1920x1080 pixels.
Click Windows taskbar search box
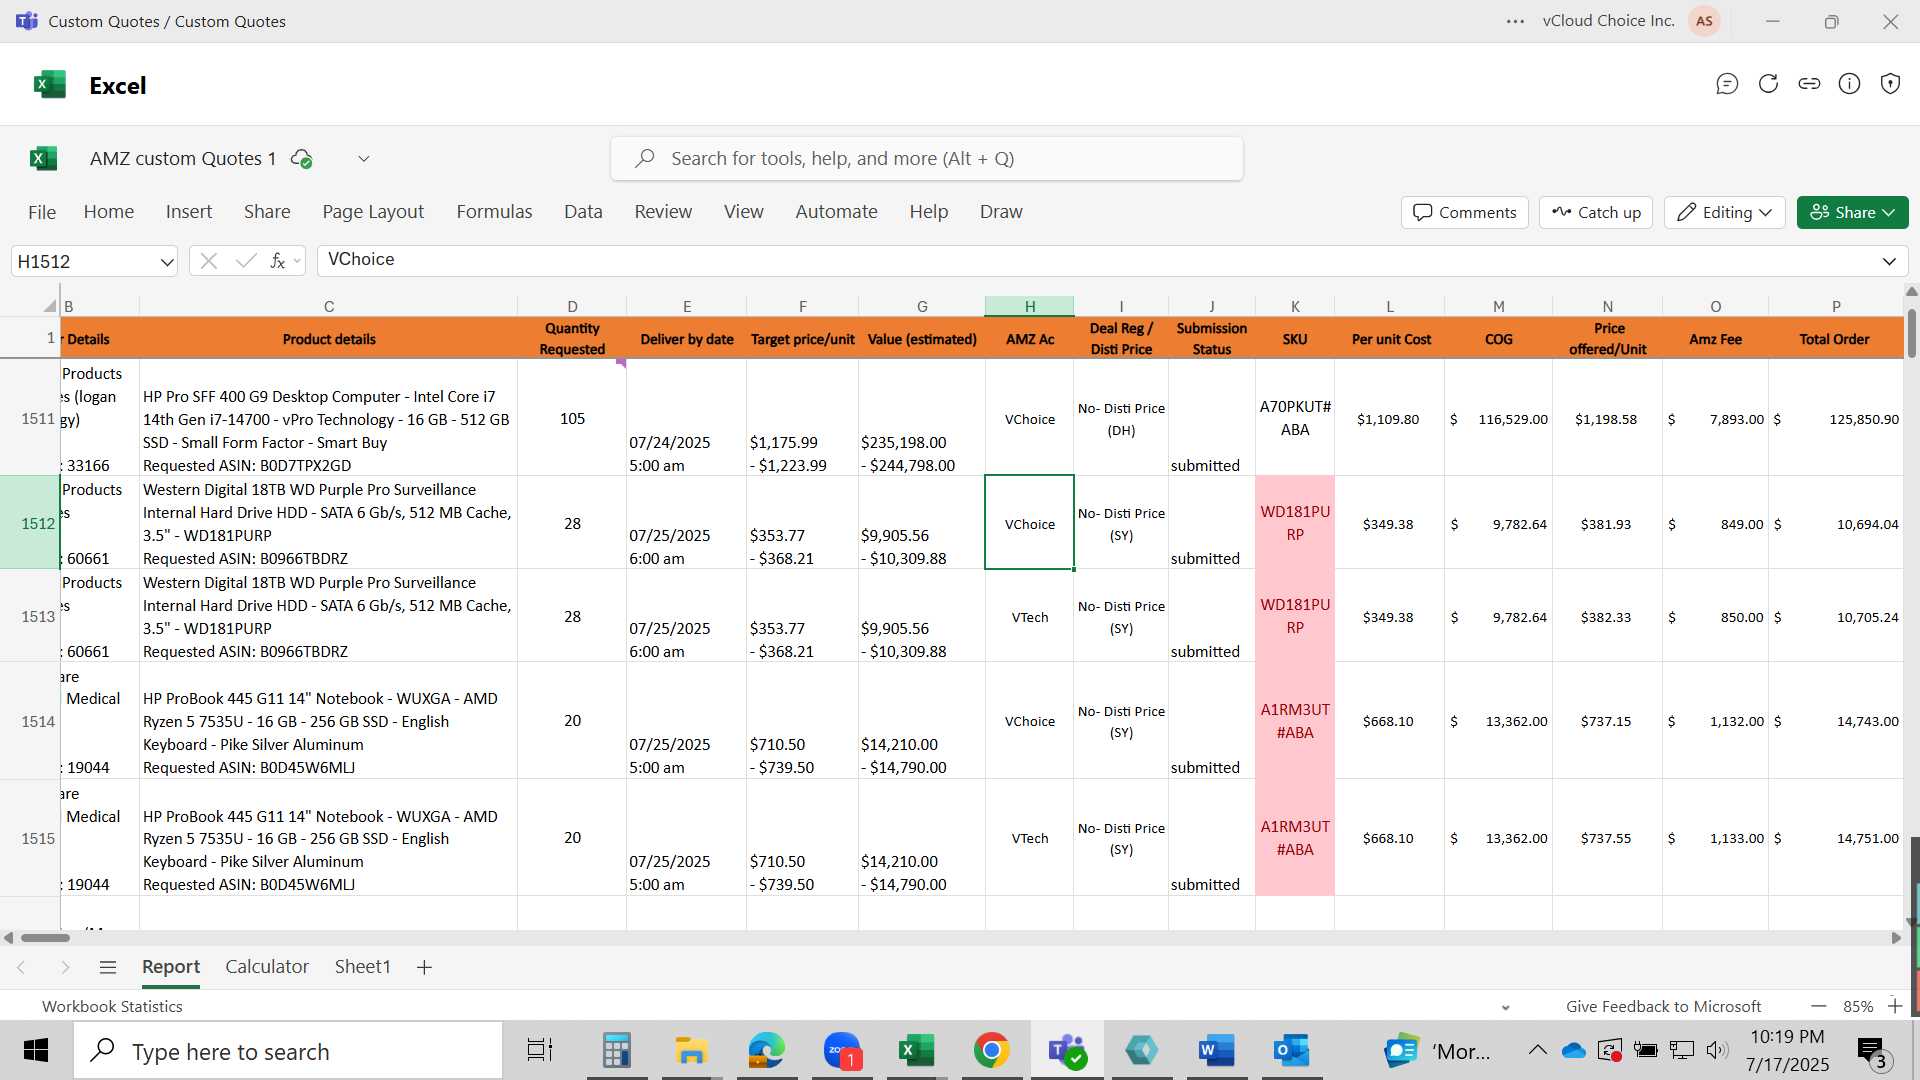(289, 1051)
